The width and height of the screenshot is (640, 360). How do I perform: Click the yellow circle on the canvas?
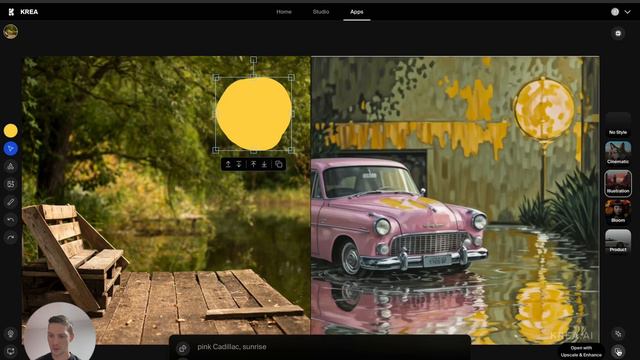coord(254,113)
